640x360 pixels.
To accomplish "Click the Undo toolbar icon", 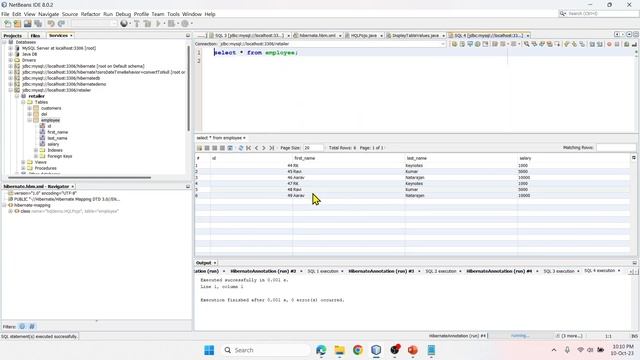I will point(51,24).
